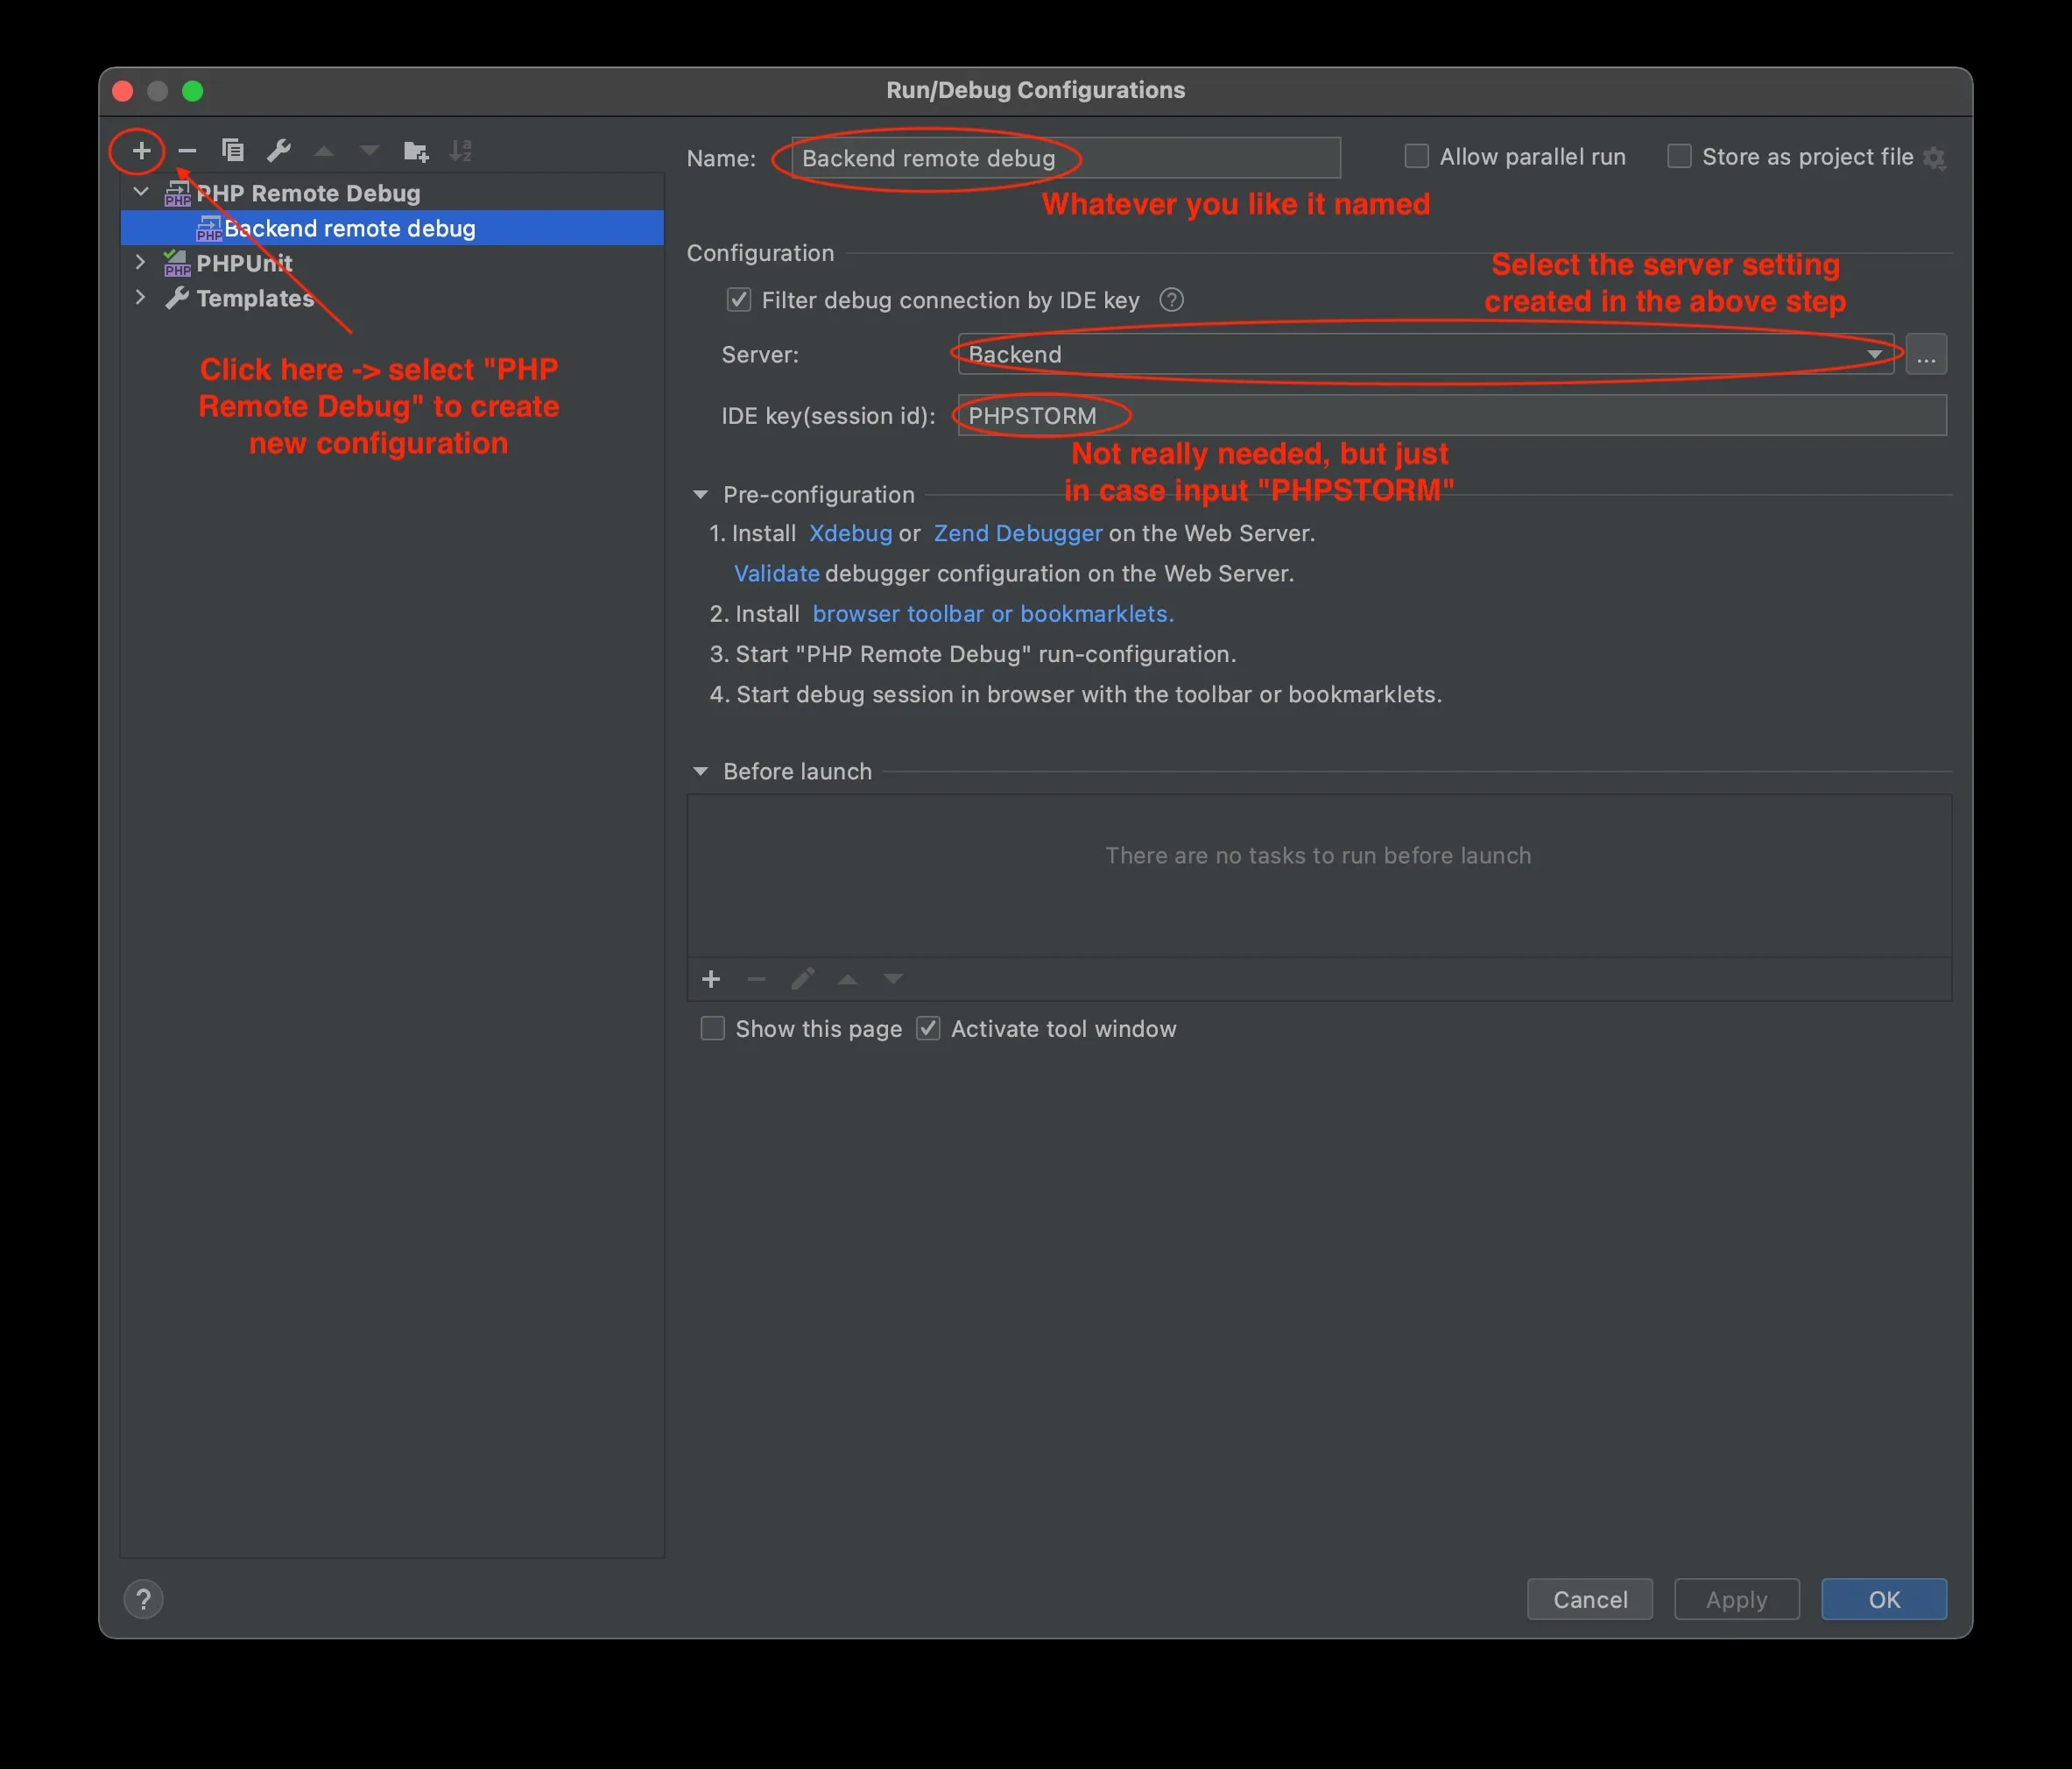The height and width of the screenshot is (1769, 2072).
Task: Click the Copy Configuration icon
Action: click(233, 150)
